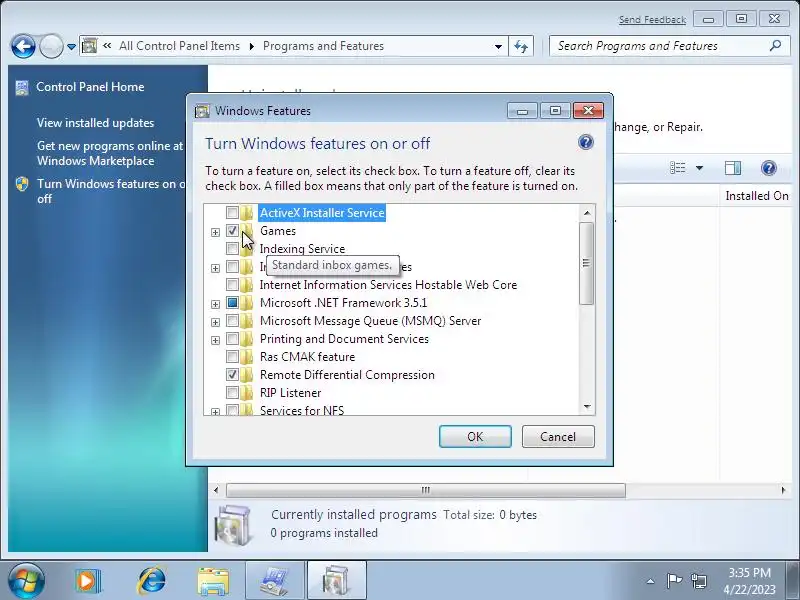Toggle the Microsoft .NET Framework 3.5.1 checkbox

coord(232,303)
